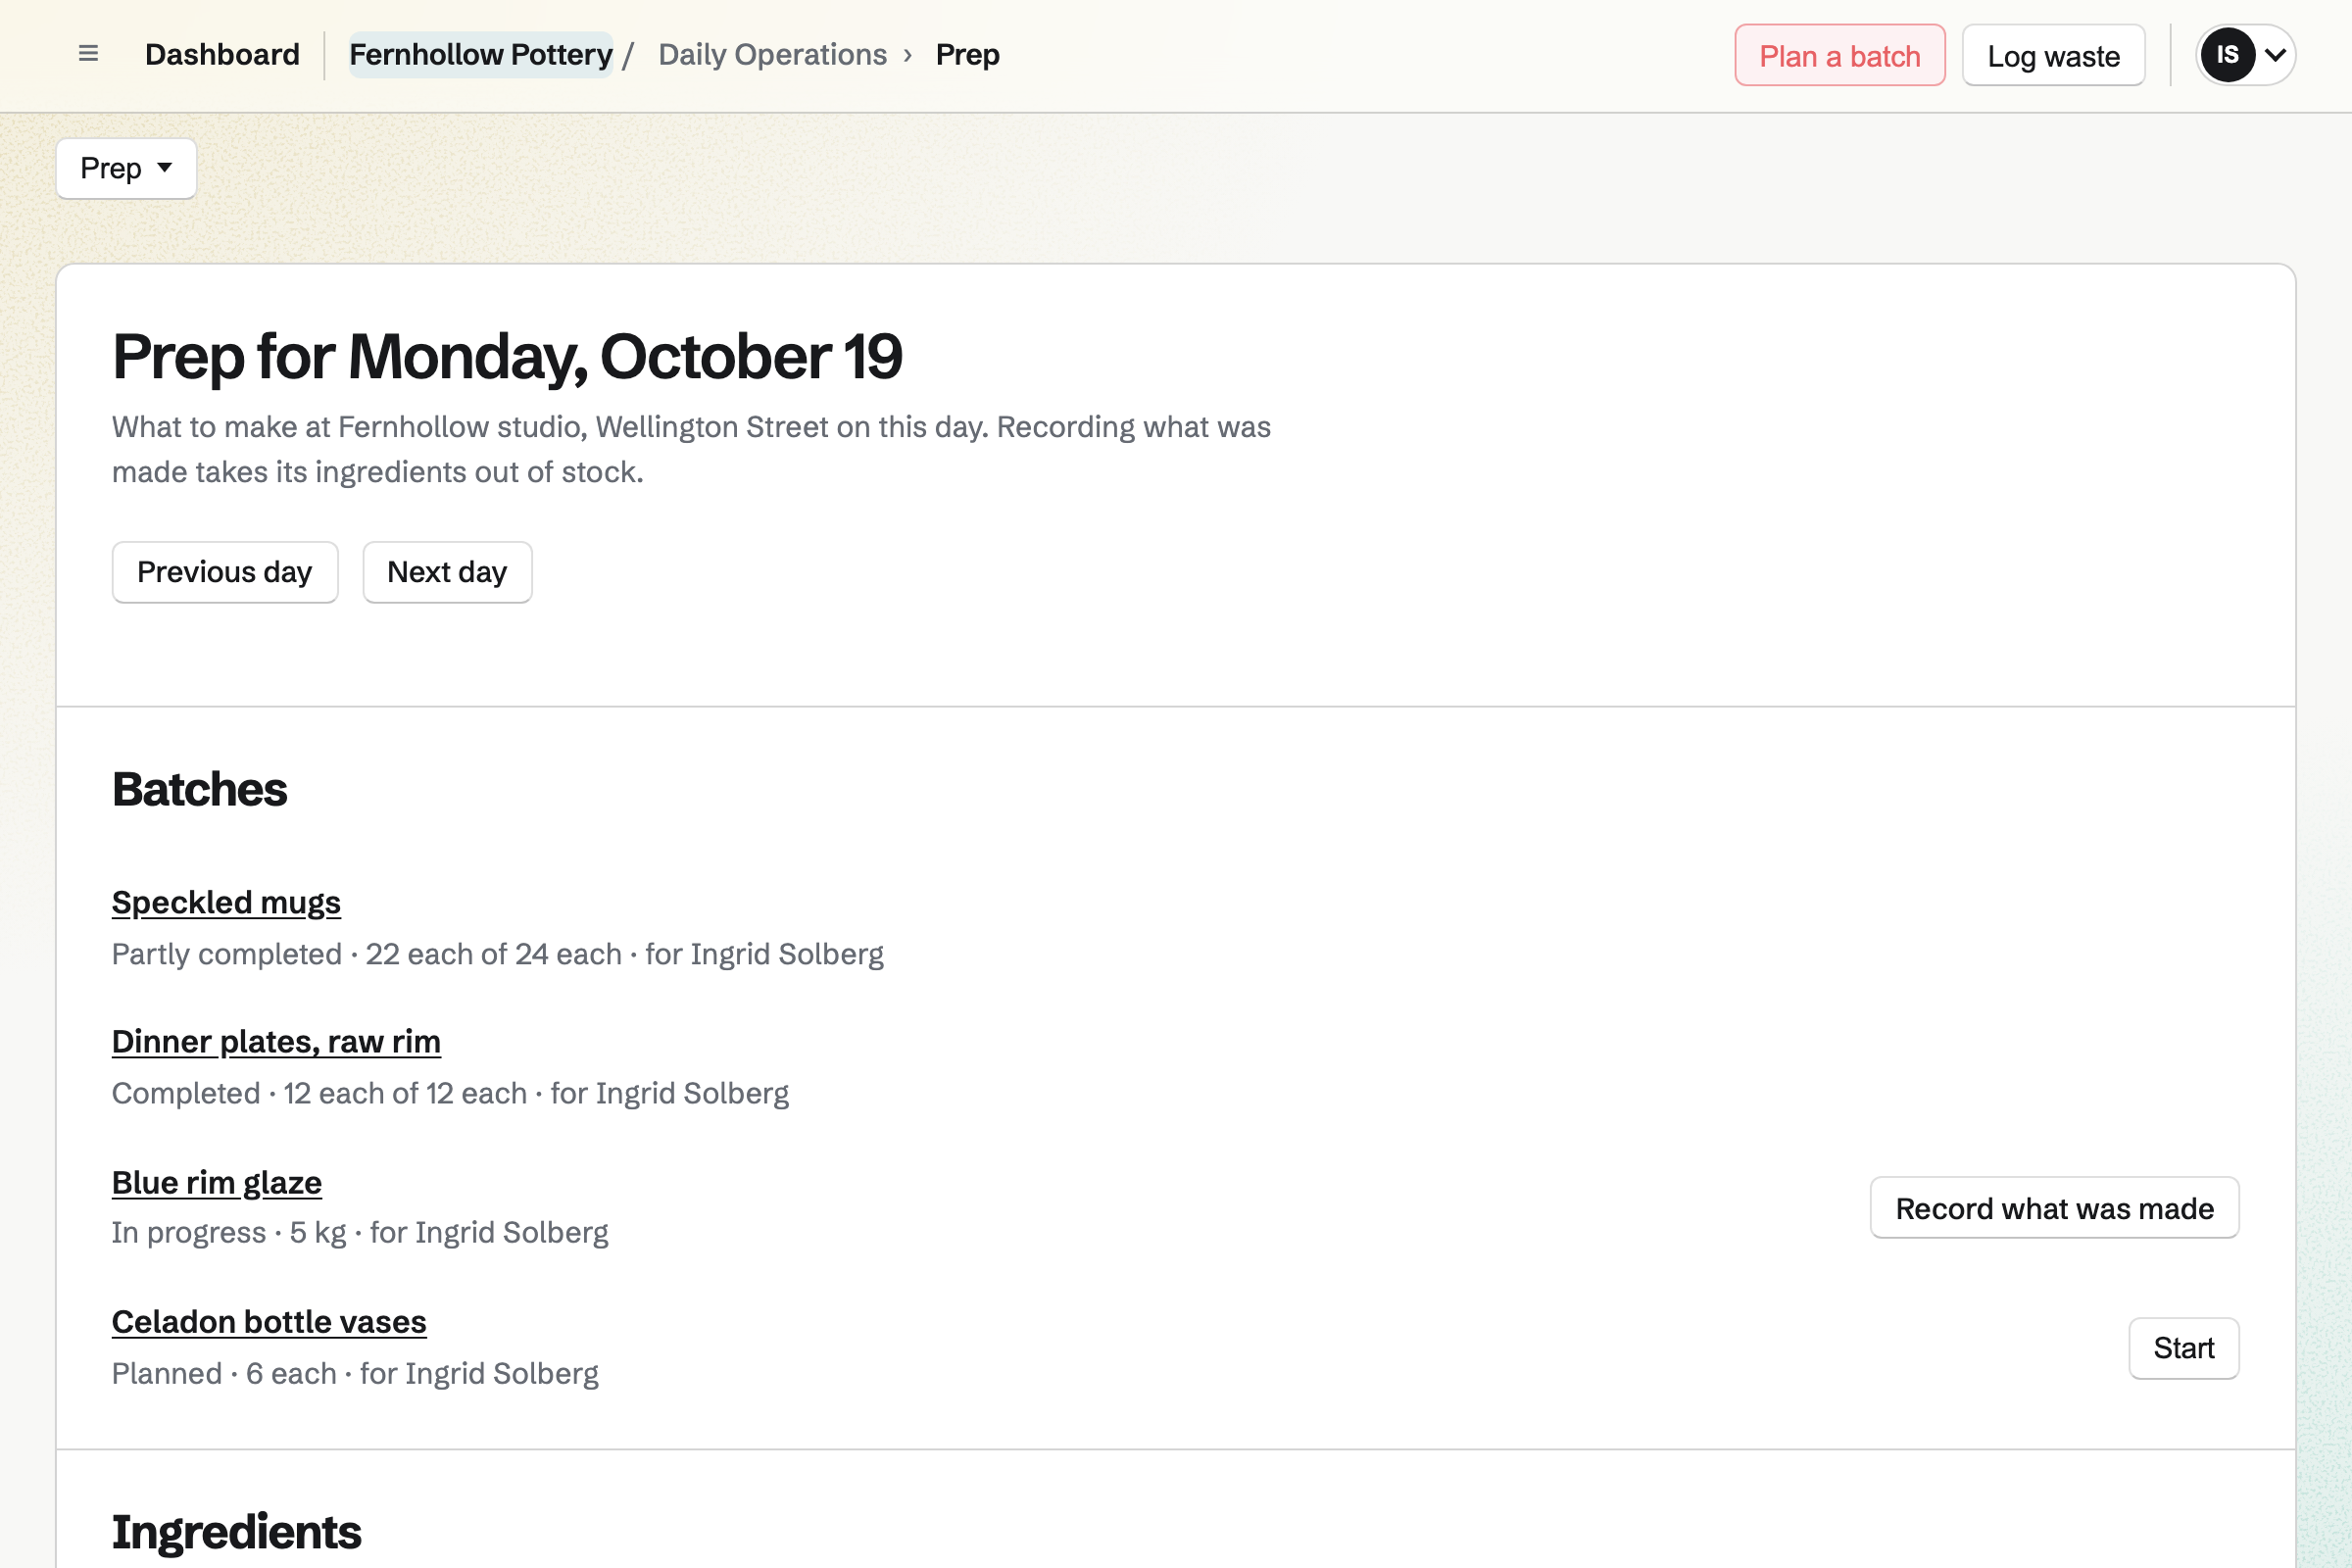
Task: Click the 'Prep for Monday, October 19' heading
Action: click(x=507, y=356)
